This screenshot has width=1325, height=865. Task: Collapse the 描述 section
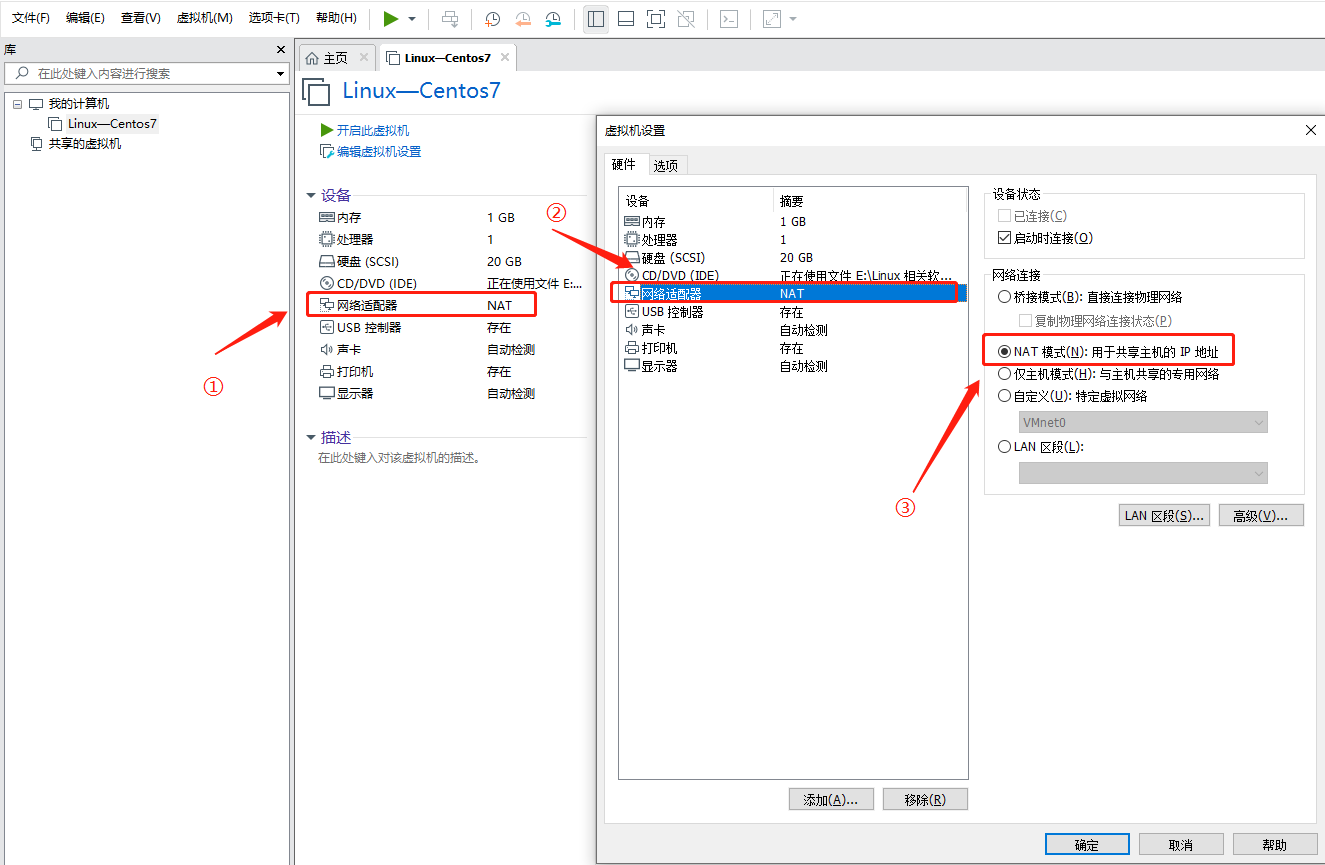point(311,438)
